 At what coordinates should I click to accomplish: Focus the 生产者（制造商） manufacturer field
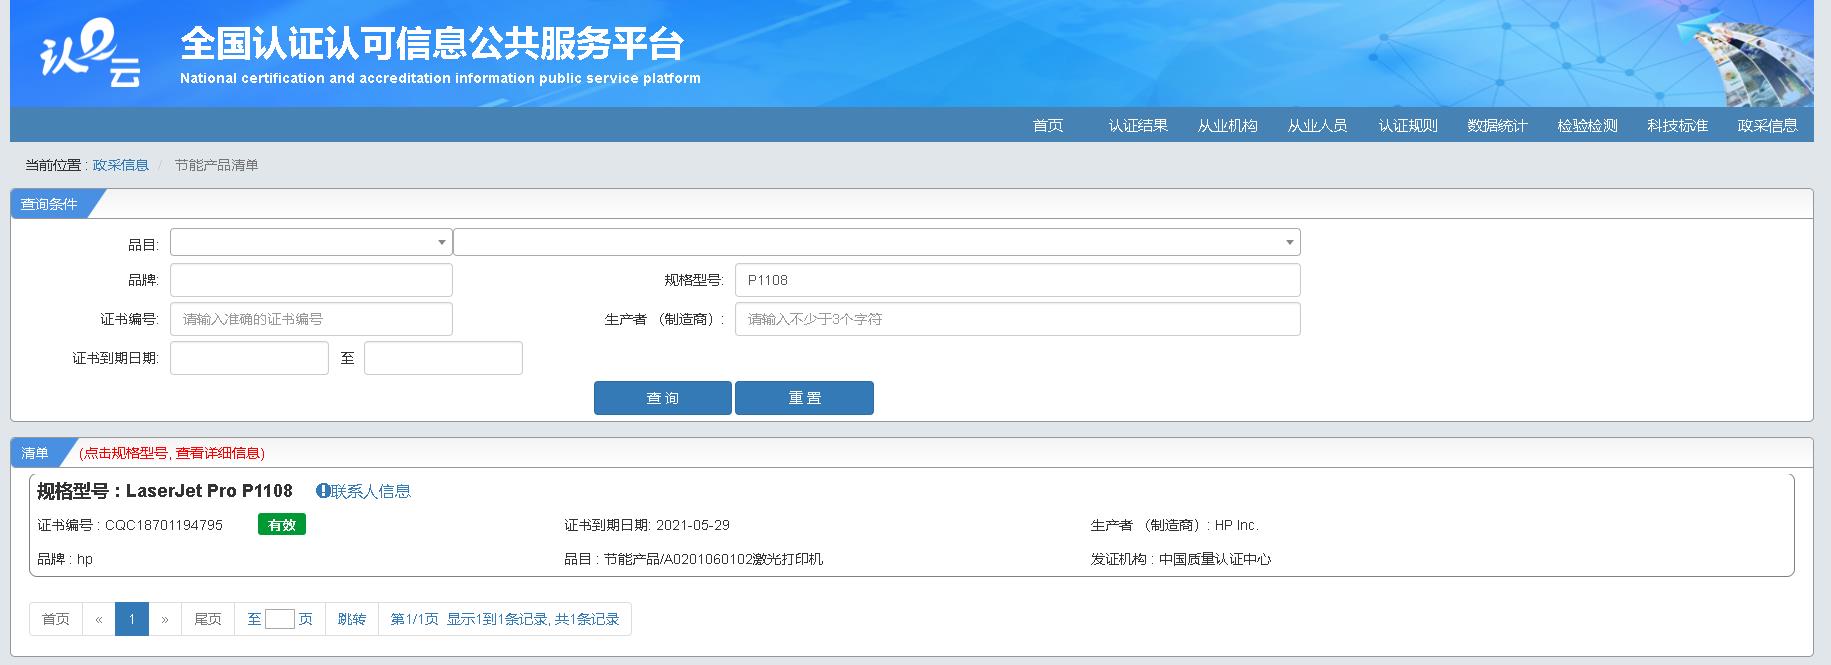tap(1017, 319)
